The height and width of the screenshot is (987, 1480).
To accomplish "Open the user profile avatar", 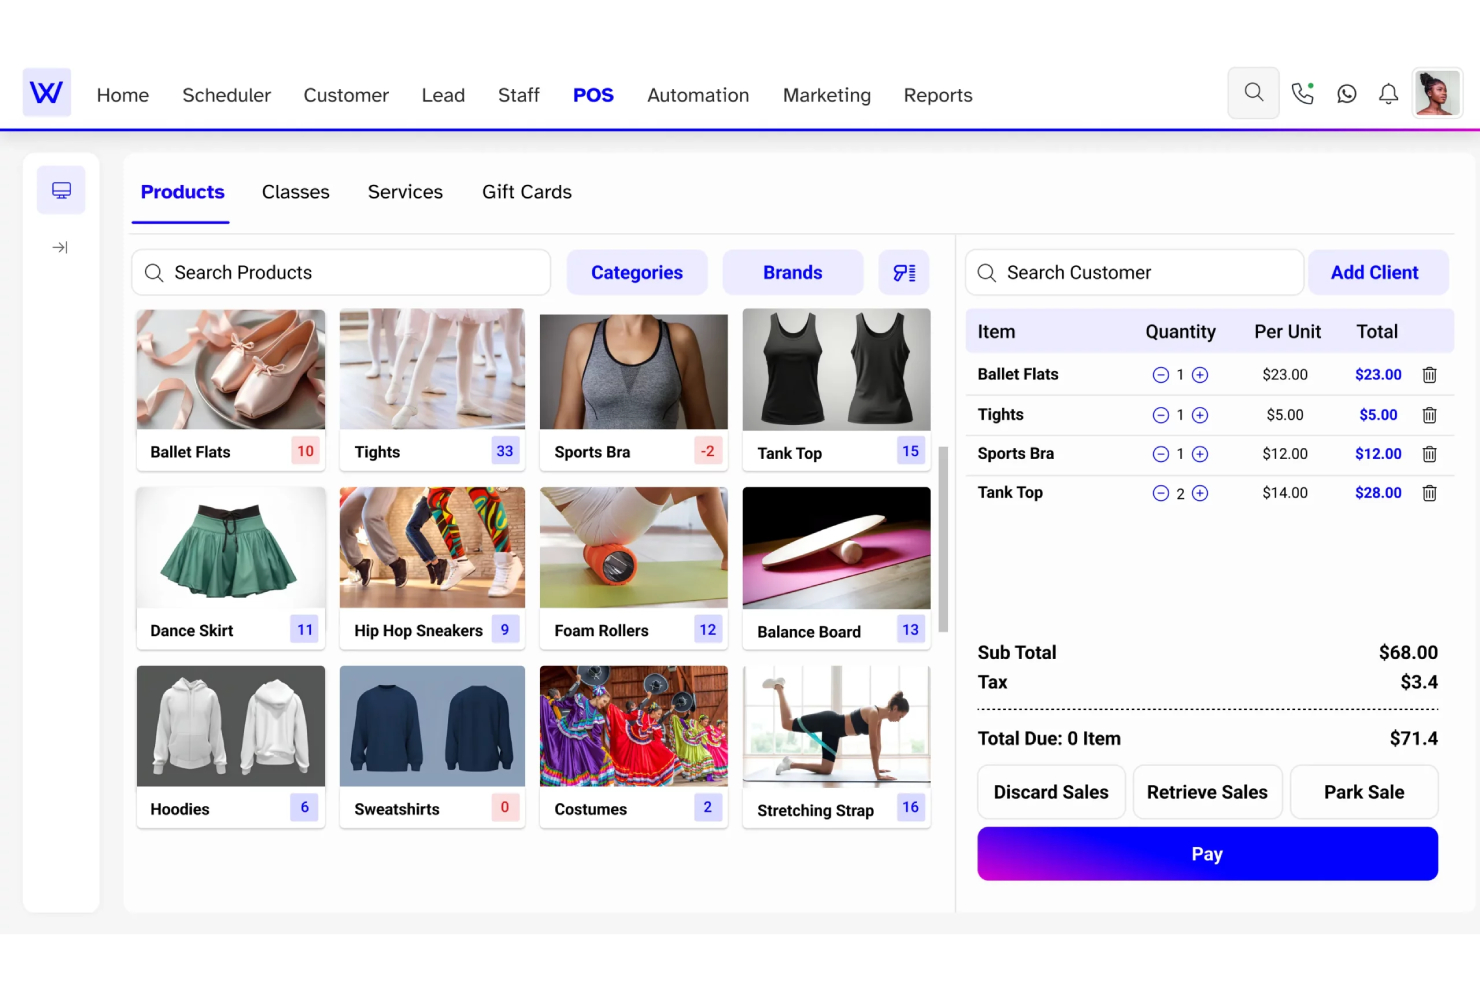I will tap(1438, 93).
